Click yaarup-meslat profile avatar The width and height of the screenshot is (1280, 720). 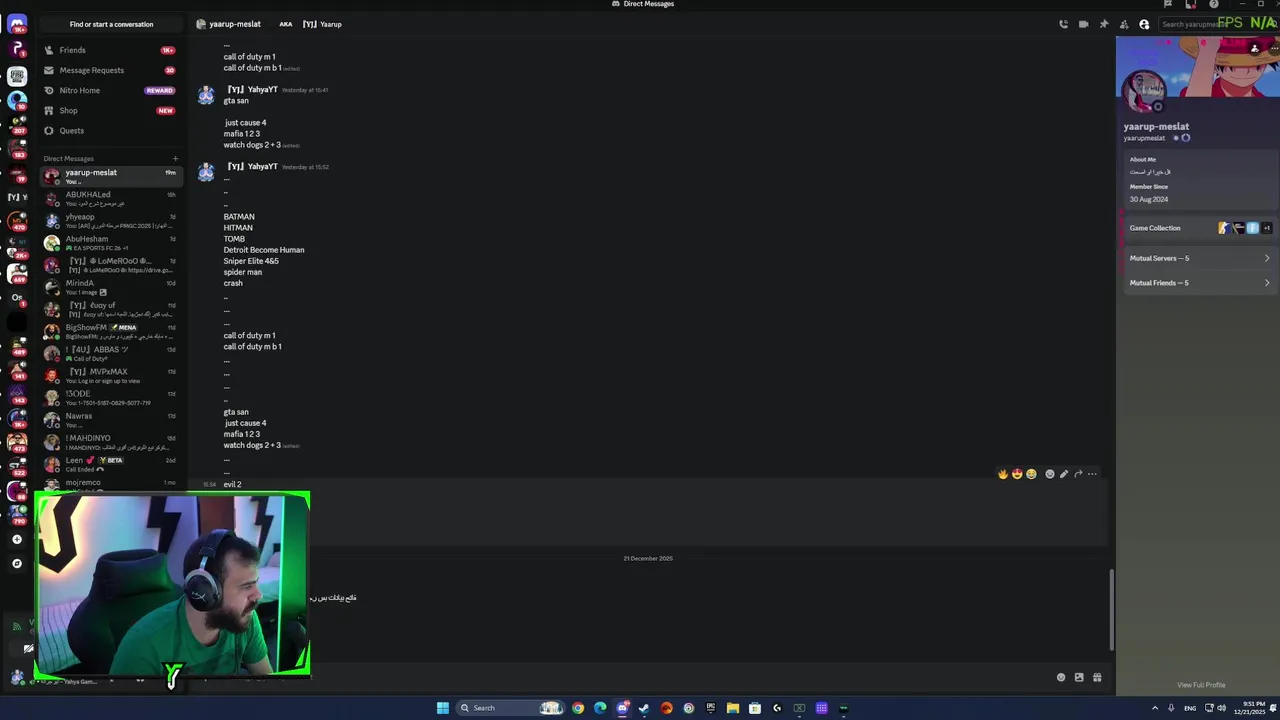pos(1146,92)
